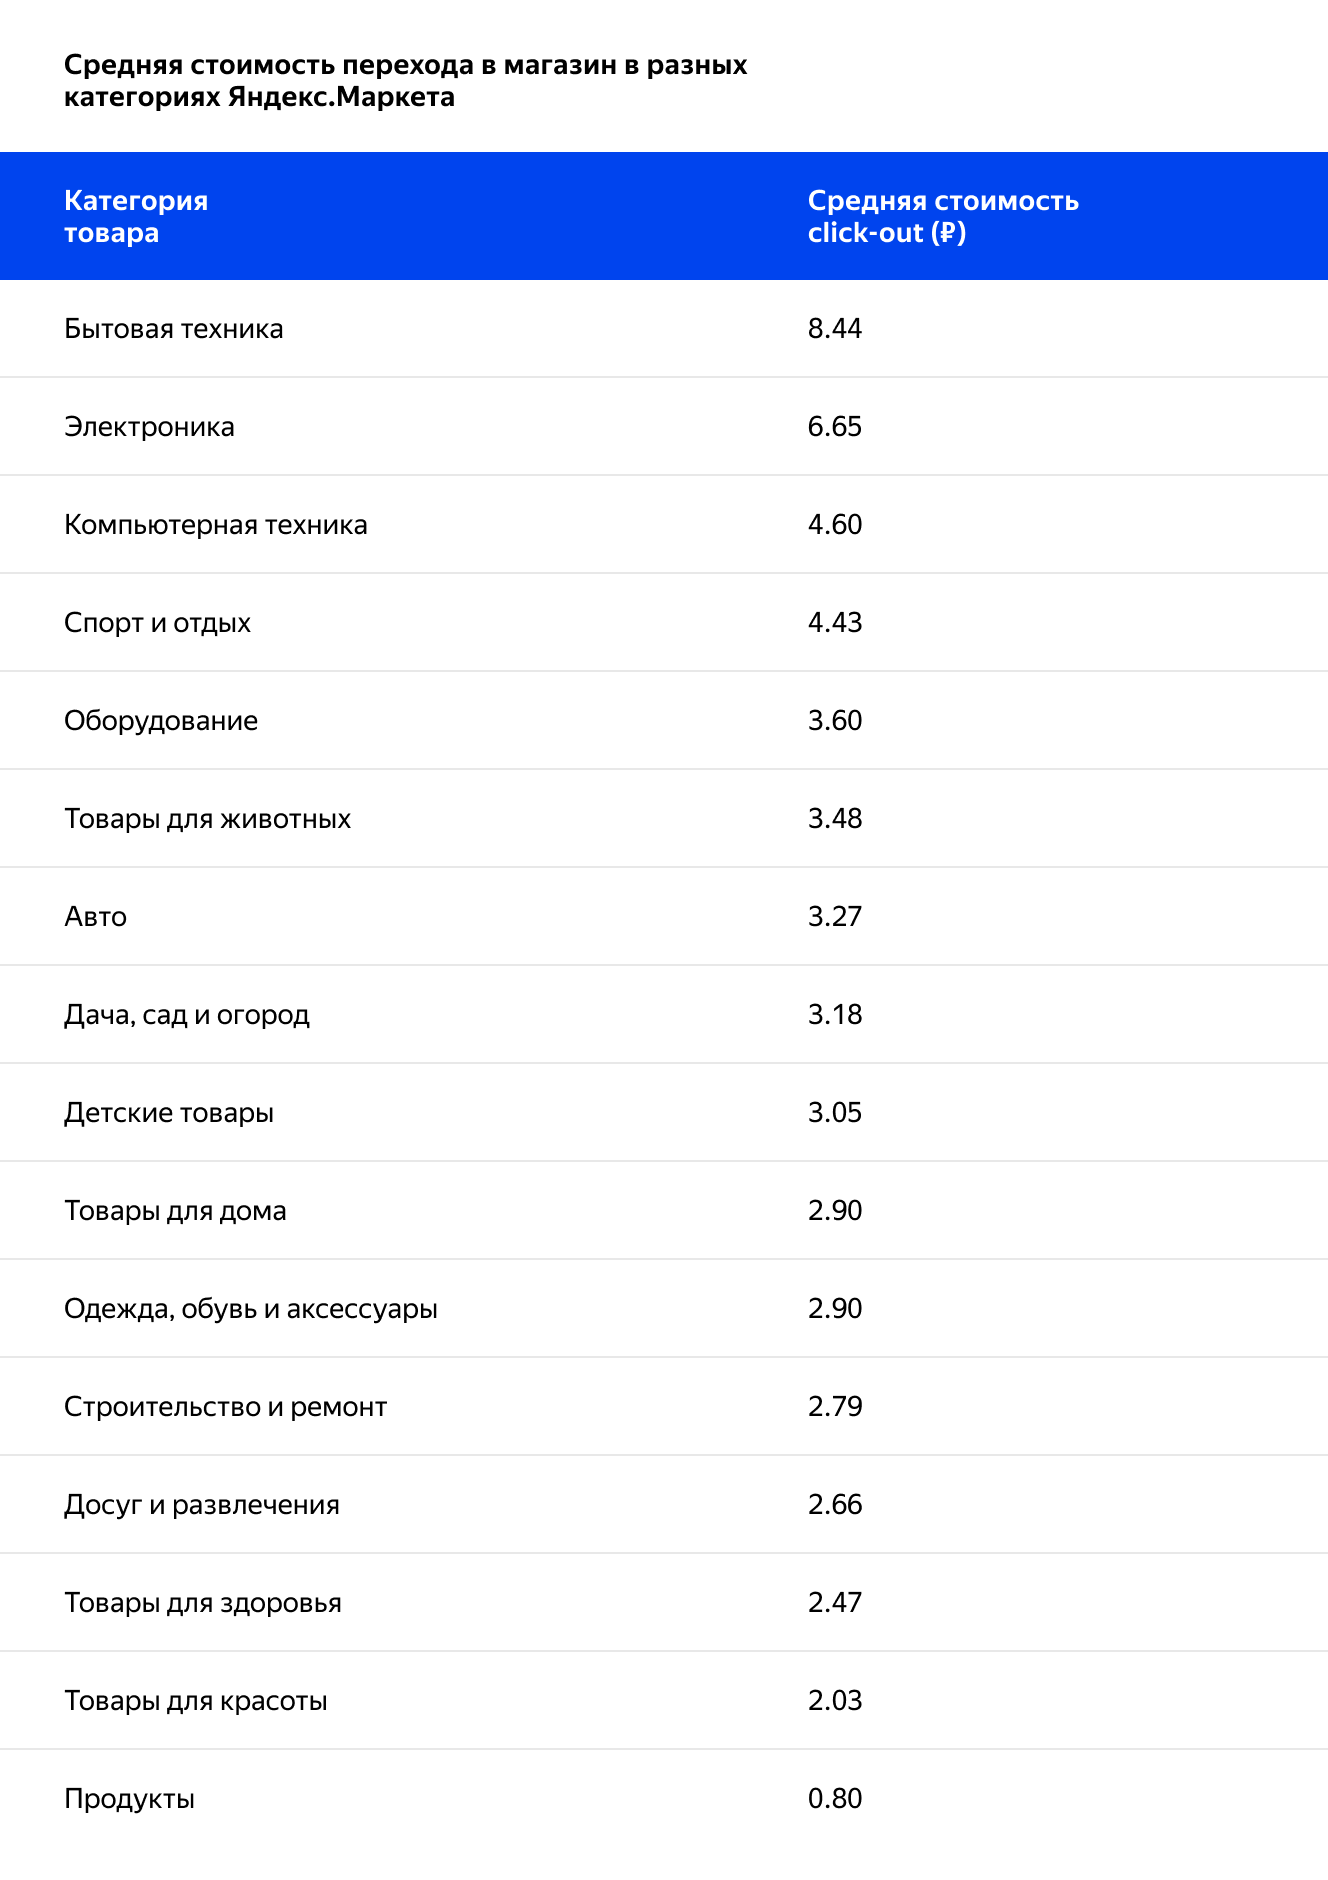Click the 'Авто' category label
Screen dimensions: 1328x1880
point(95,917)
